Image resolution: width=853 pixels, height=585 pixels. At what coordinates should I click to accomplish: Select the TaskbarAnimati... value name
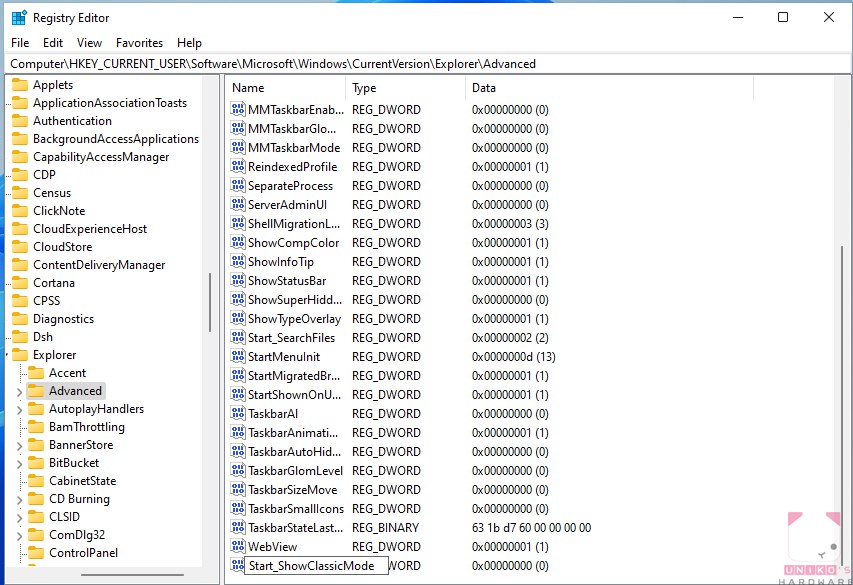(293, 433)
